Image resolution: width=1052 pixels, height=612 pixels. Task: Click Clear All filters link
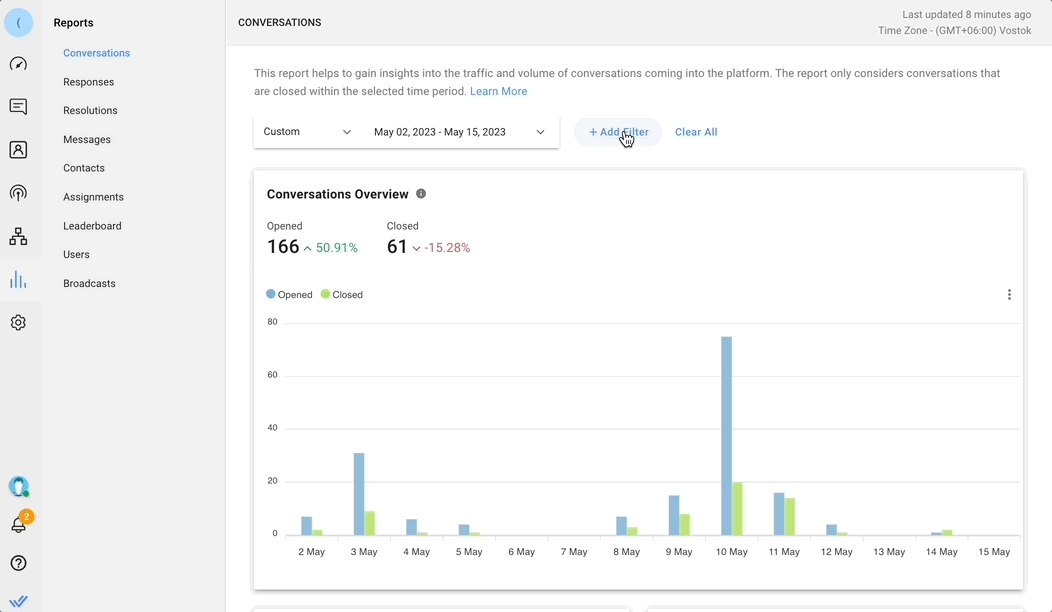(696, 132)
